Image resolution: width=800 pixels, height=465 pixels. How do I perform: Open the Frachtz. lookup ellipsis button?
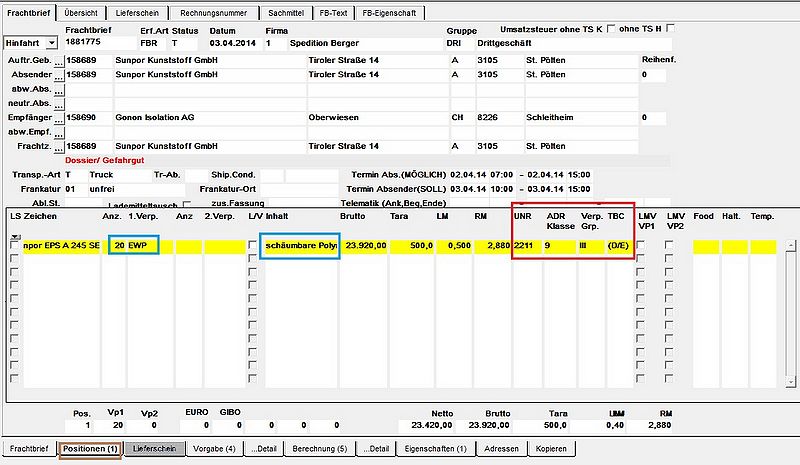(x=59, y=147)
